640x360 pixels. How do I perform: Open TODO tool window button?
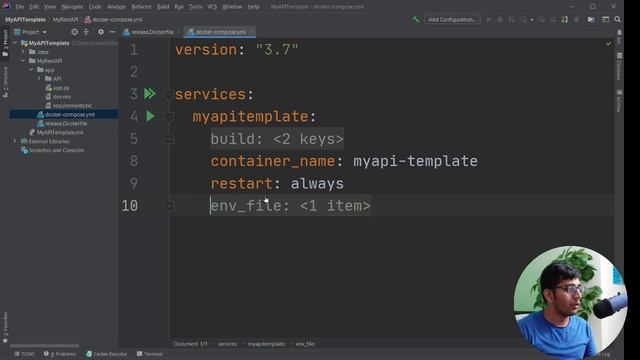pos(24,354)
